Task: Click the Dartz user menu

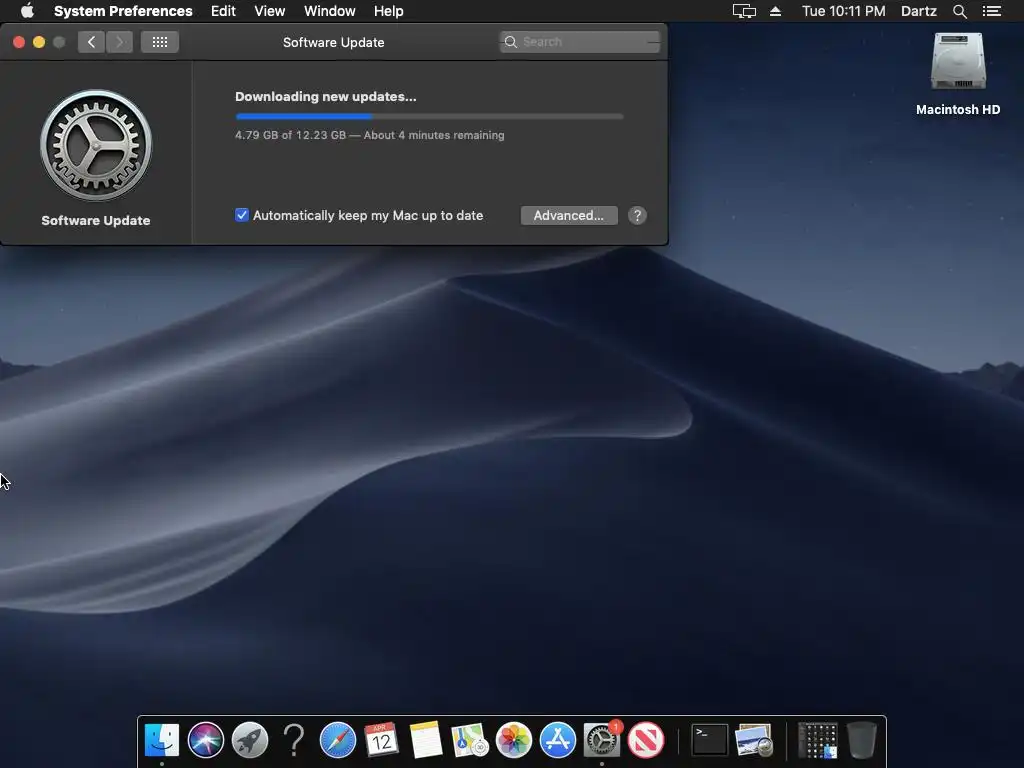Action: 919,11
